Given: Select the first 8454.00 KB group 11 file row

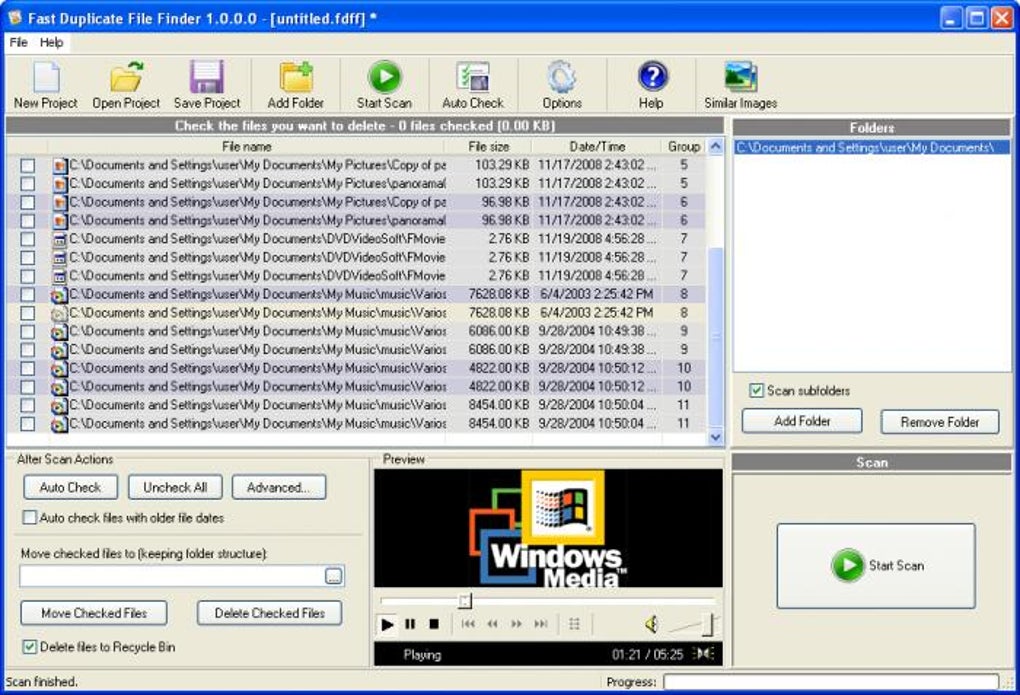Looking at the screenshot, I should tap(356, 405).
